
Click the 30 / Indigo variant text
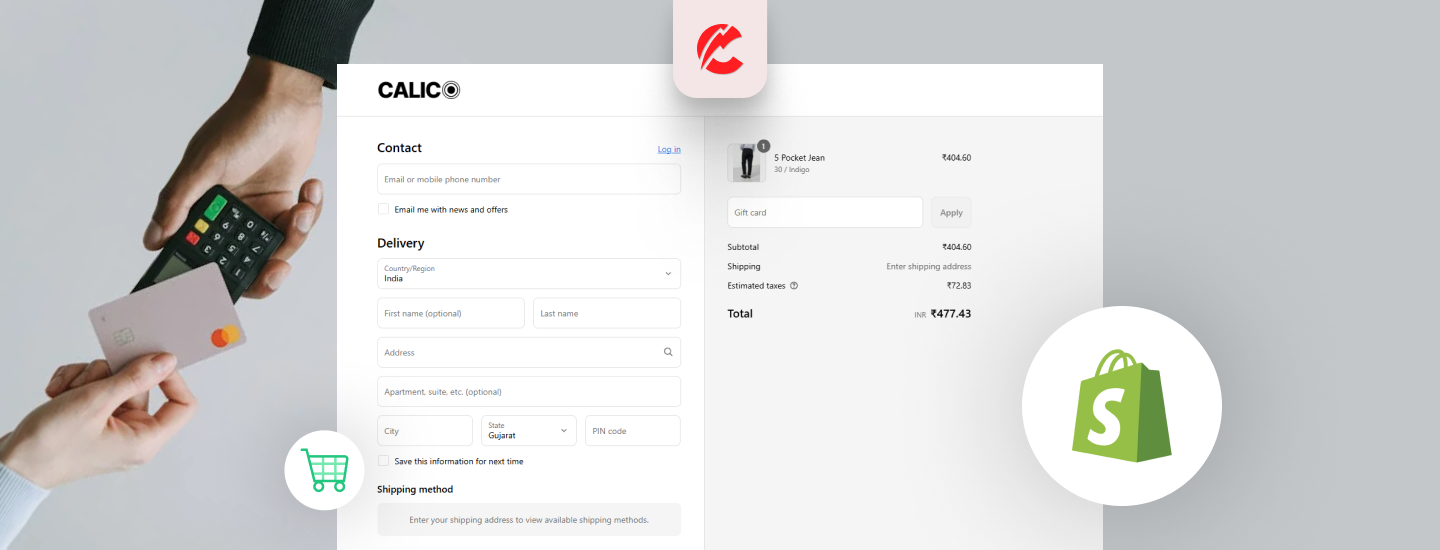[792, 170]
